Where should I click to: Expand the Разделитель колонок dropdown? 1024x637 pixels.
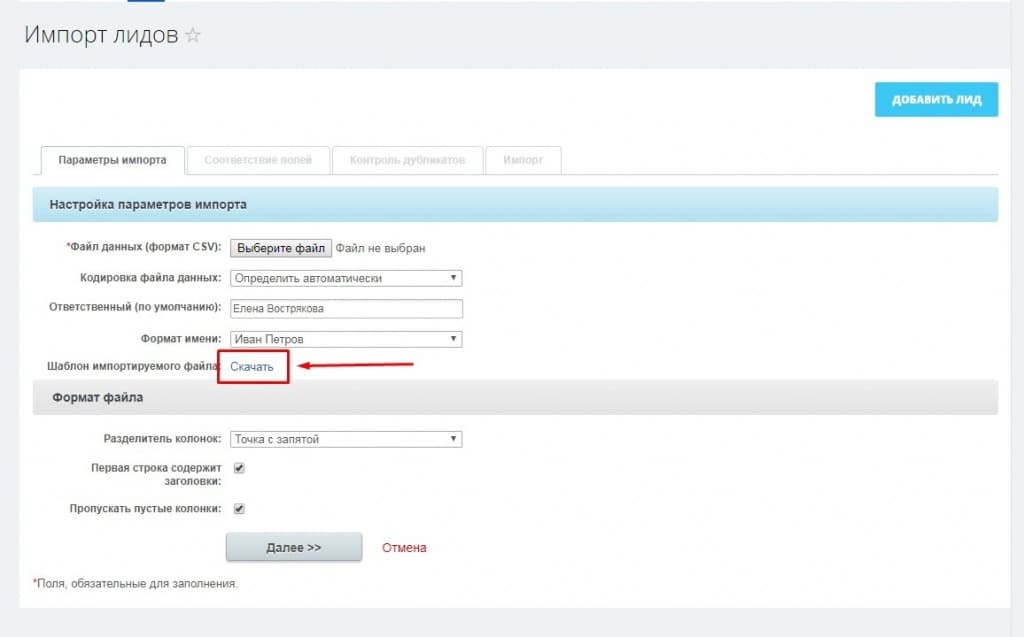(346, 438)
